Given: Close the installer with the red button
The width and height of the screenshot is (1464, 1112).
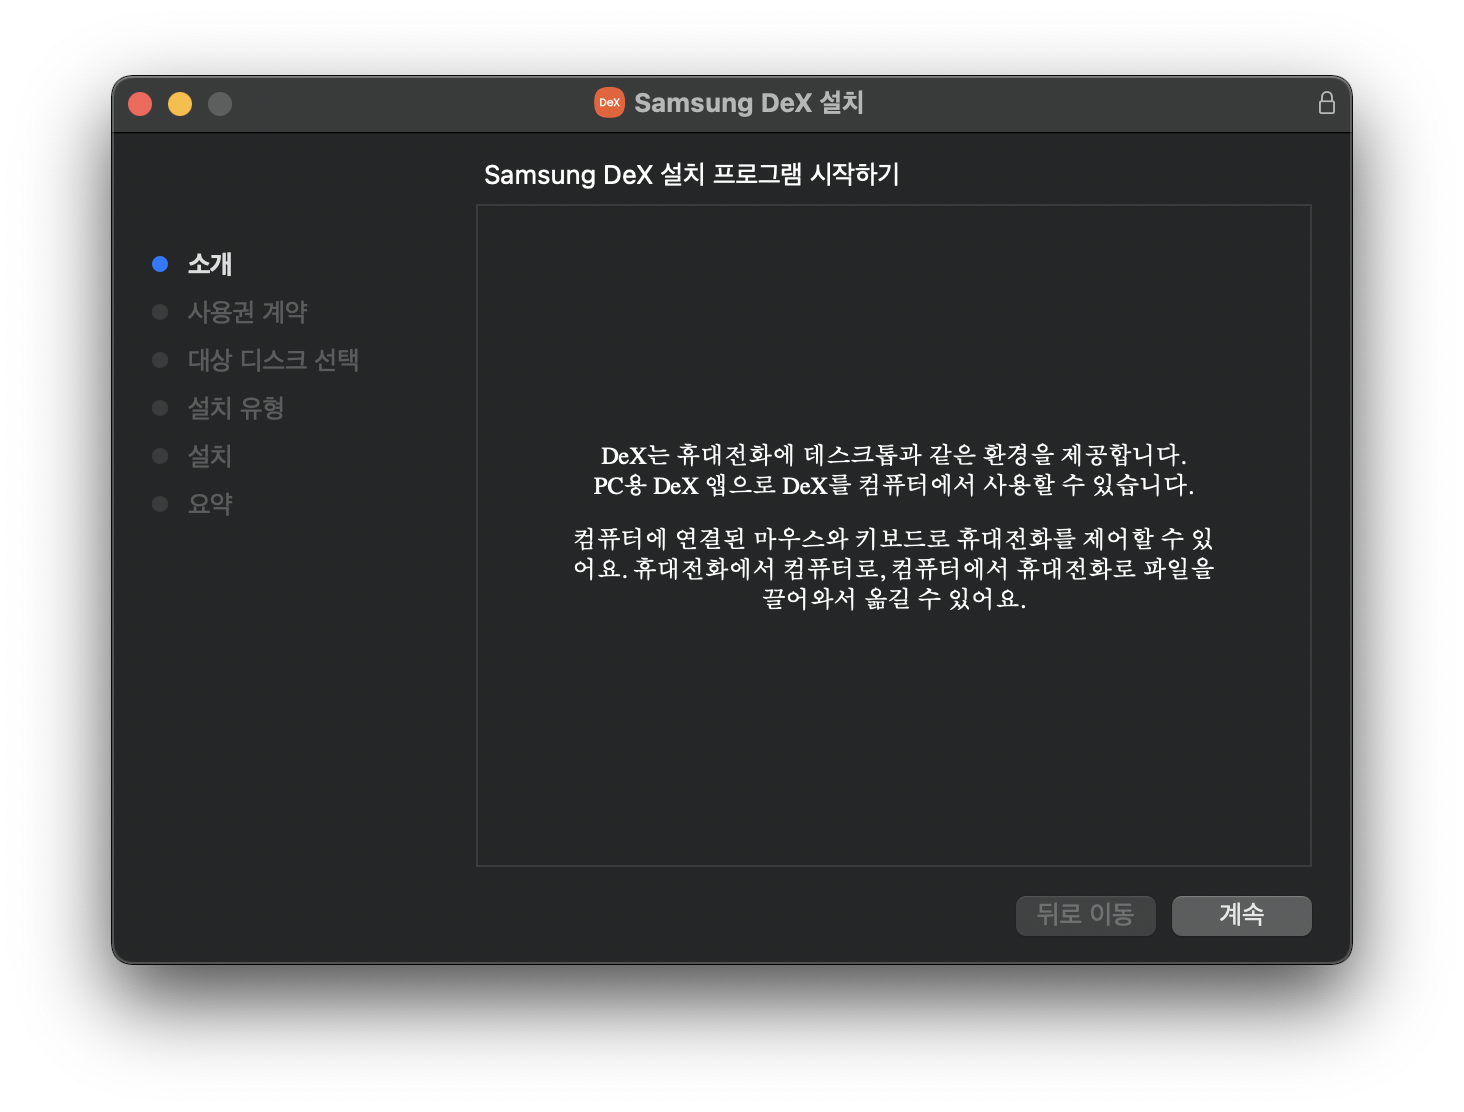Looking at the screenshot, I should pyautogui.click(x=140, y=104).
